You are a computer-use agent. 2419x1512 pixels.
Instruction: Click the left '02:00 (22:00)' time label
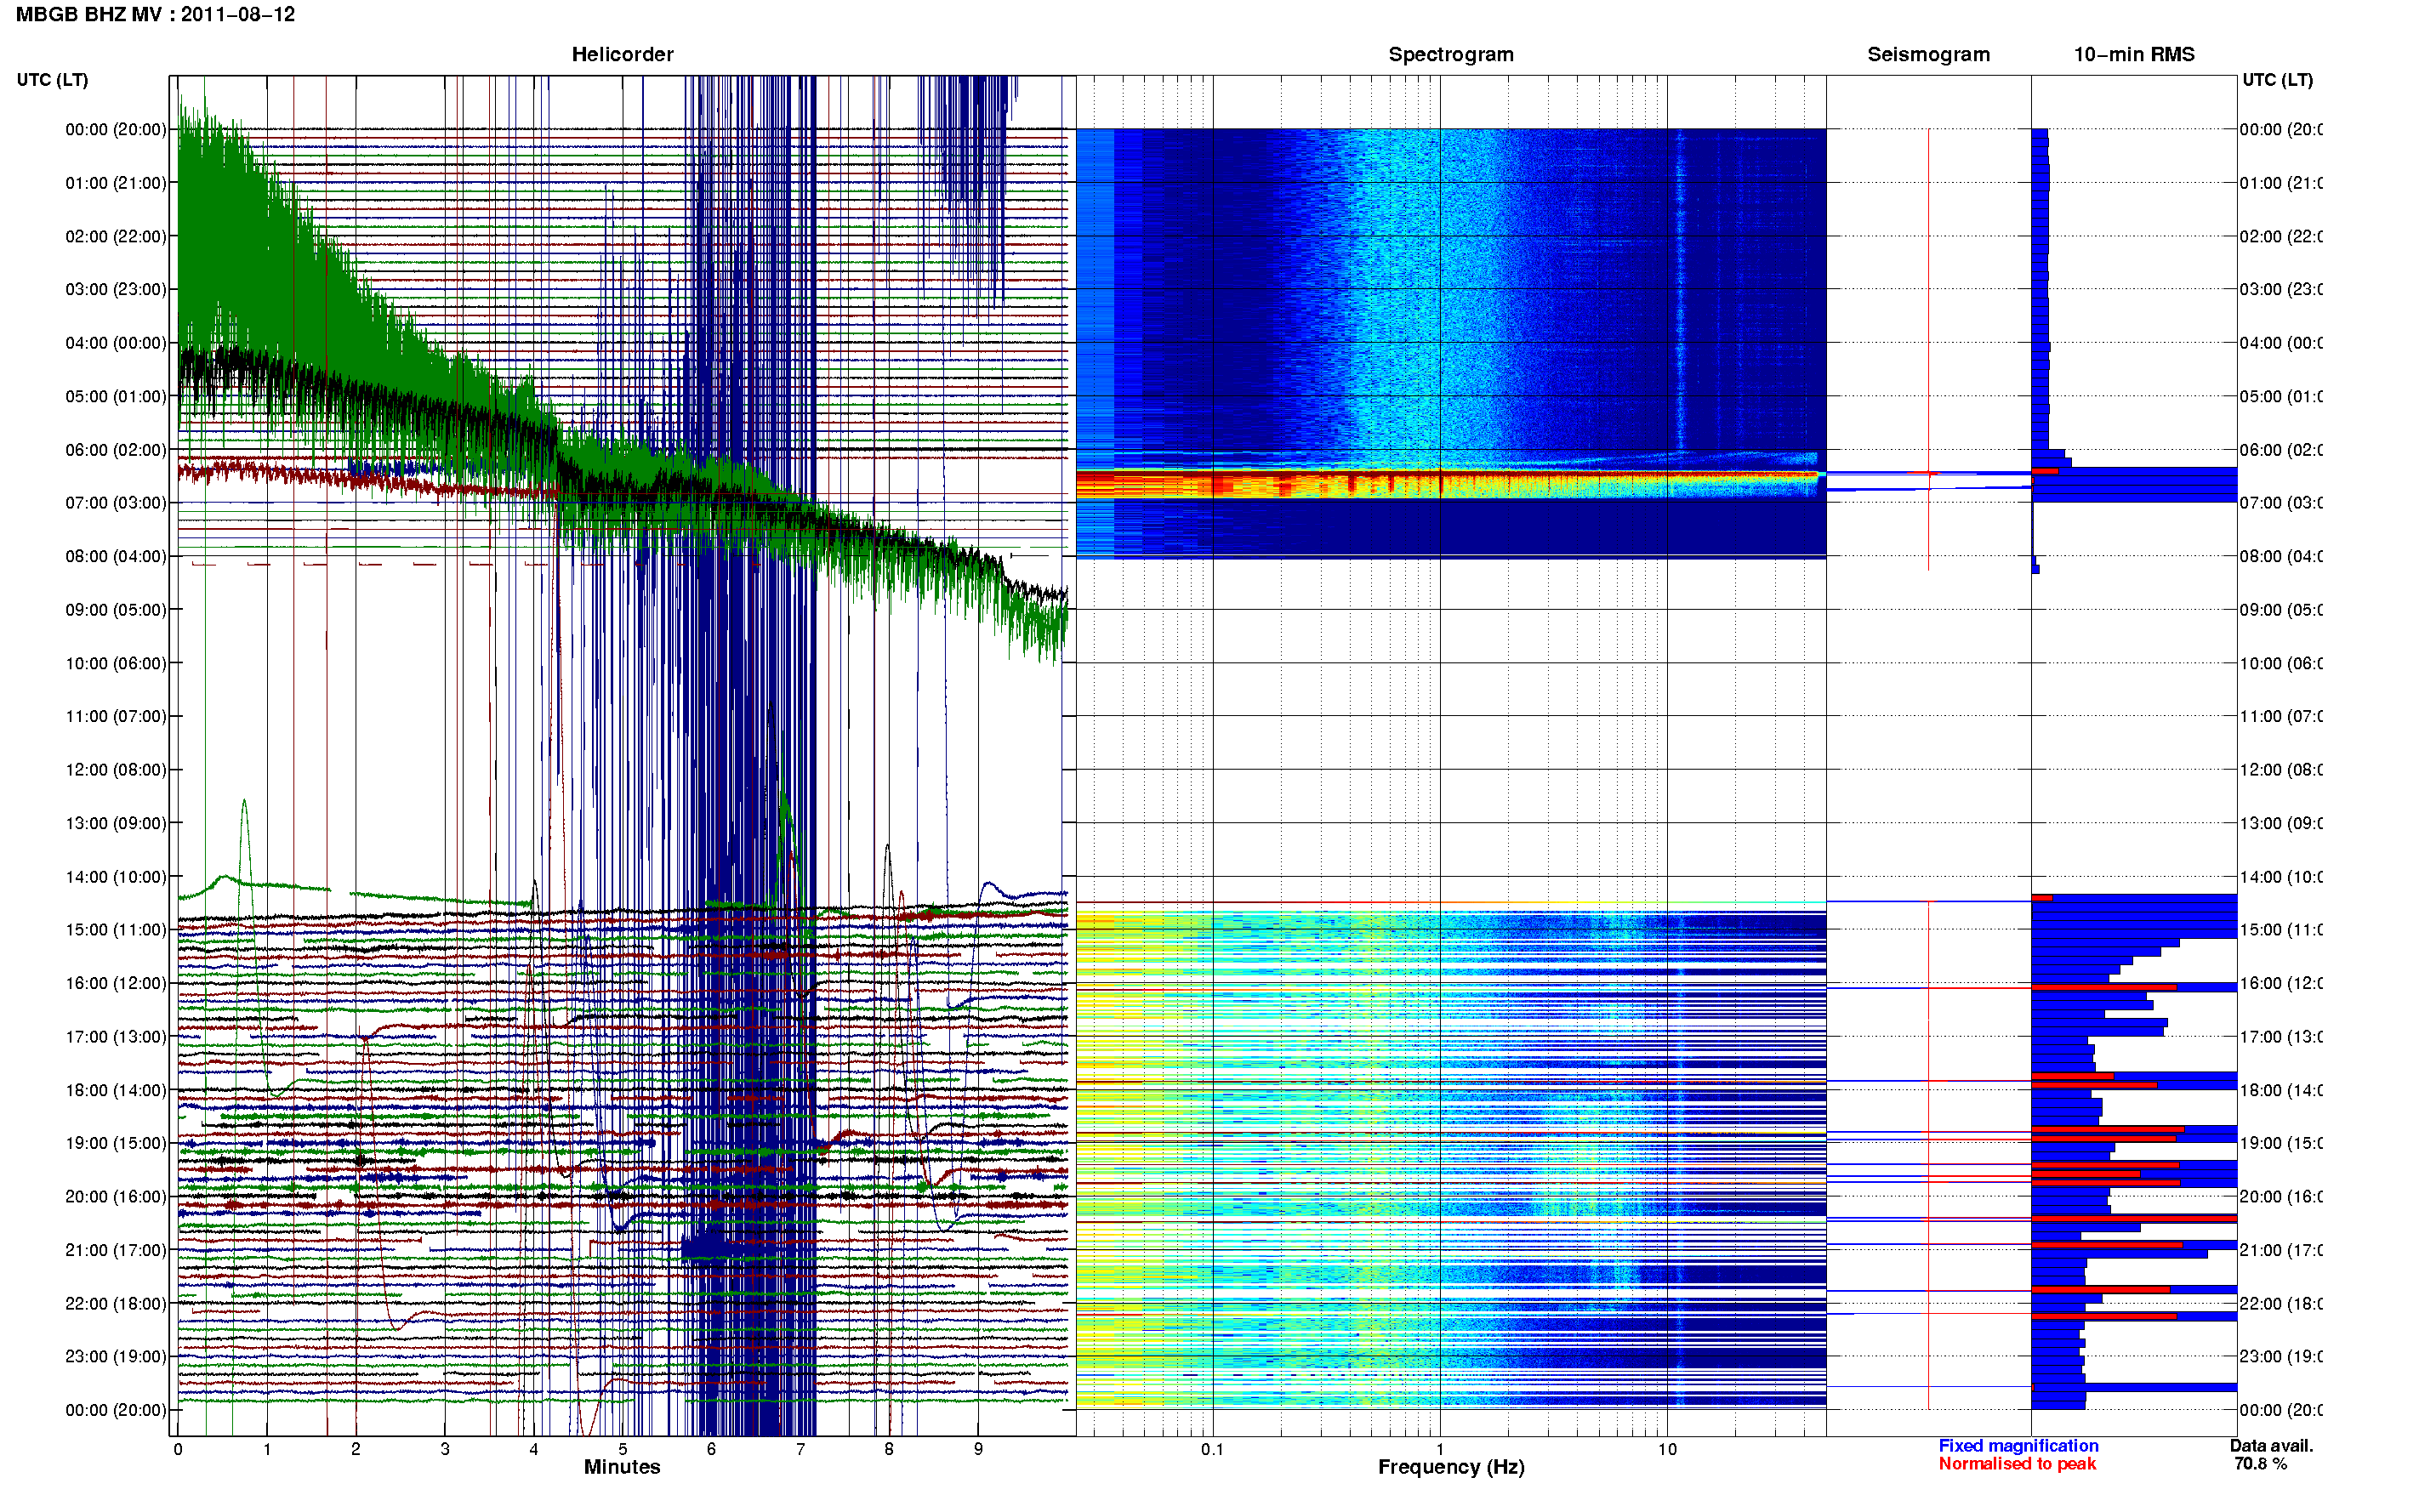pos(115,236)
